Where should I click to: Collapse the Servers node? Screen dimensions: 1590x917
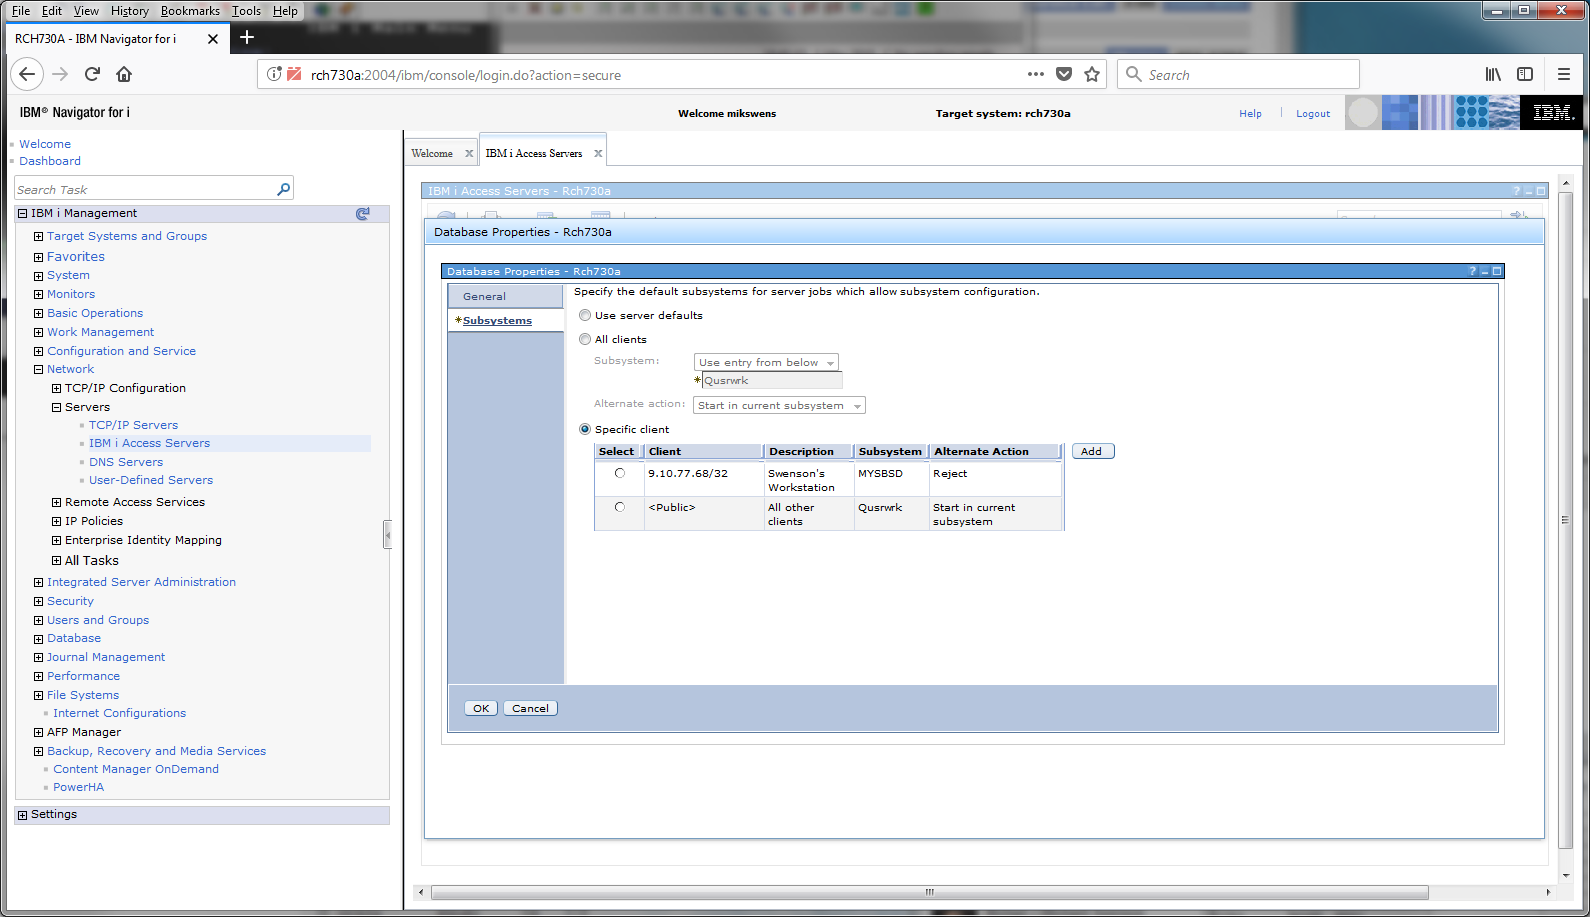(x=56, y=407)
